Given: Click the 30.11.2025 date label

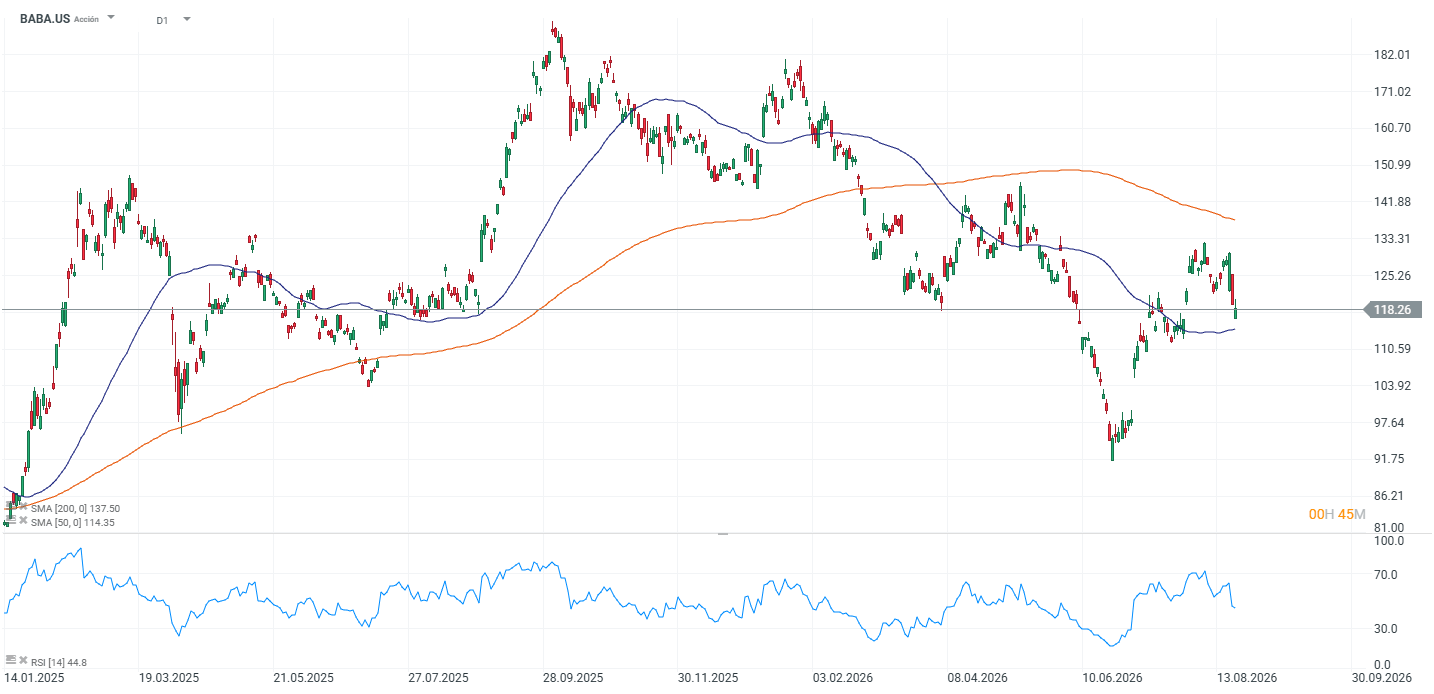Looking at the screenshot, I should coord(708,678).
